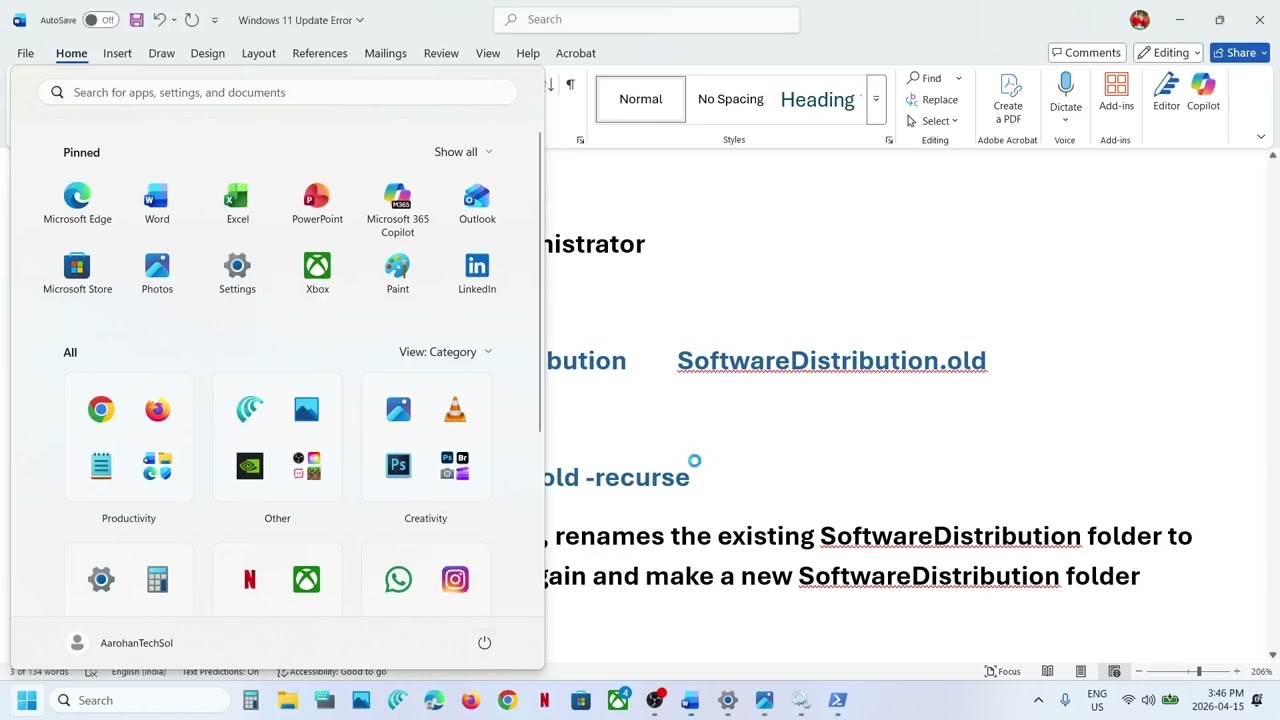Switch to Focus mode in the status bar

pyautogui.click(x=1002, y=671)
